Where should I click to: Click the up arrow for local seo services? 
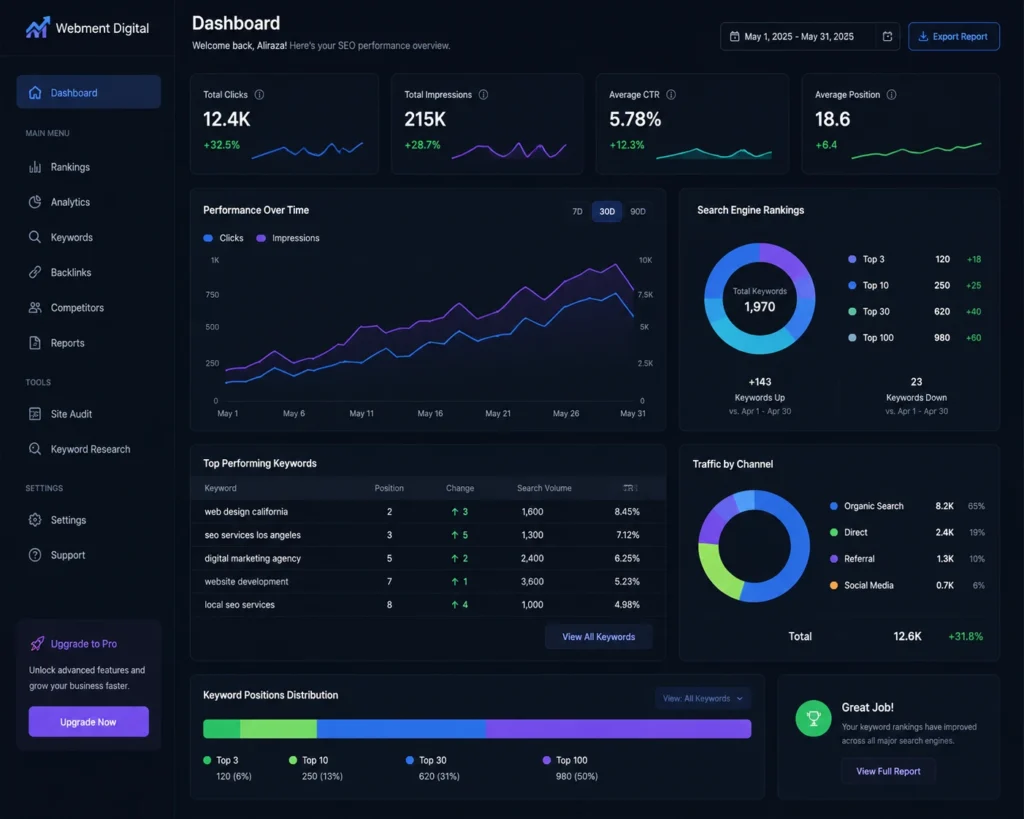455,605
